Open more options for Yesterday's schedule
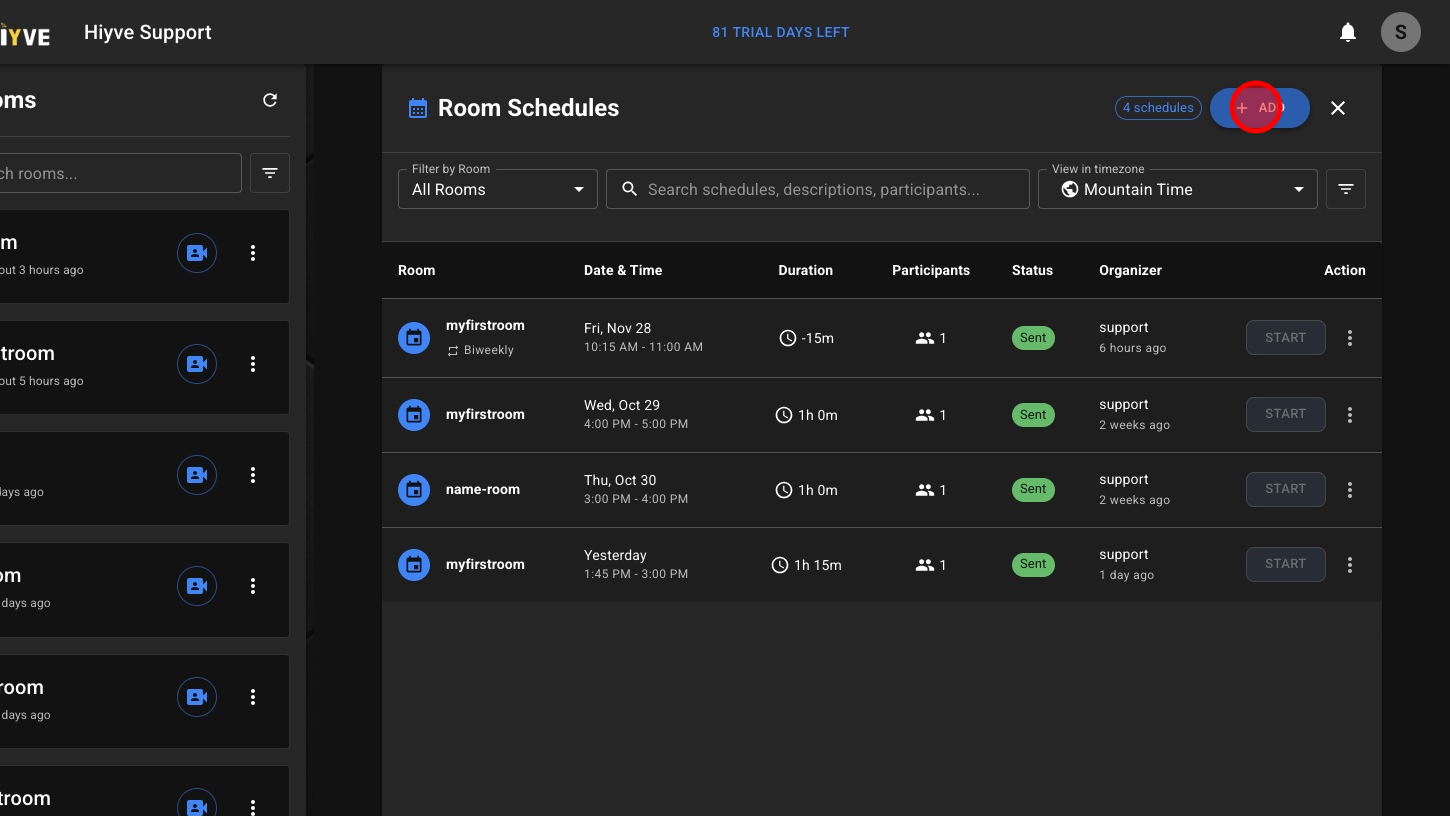 (1349, 565)
